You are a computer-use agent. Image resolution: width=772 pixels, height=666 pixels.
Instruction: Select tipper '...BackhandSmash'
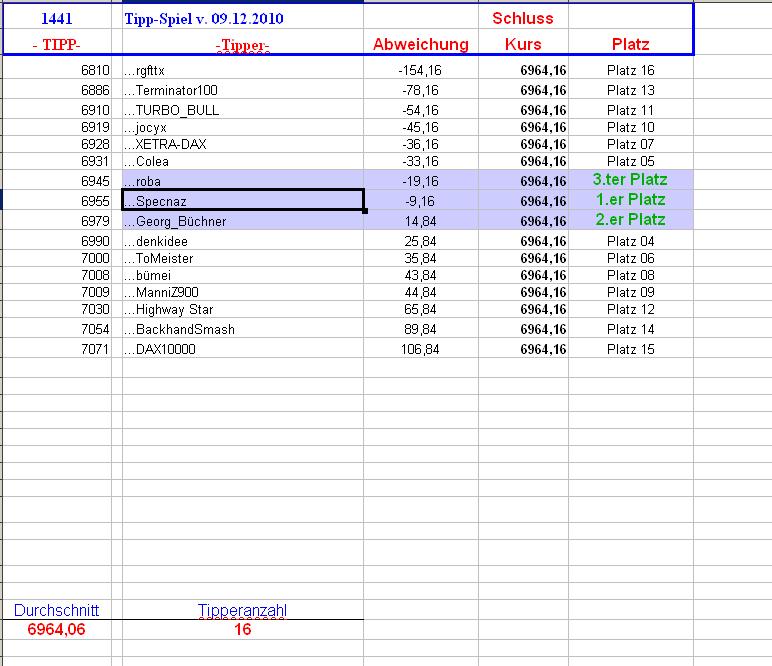[180, 329]
